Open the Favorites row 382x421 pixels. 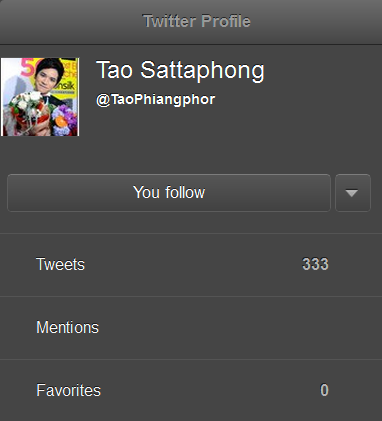pos(191,390)
